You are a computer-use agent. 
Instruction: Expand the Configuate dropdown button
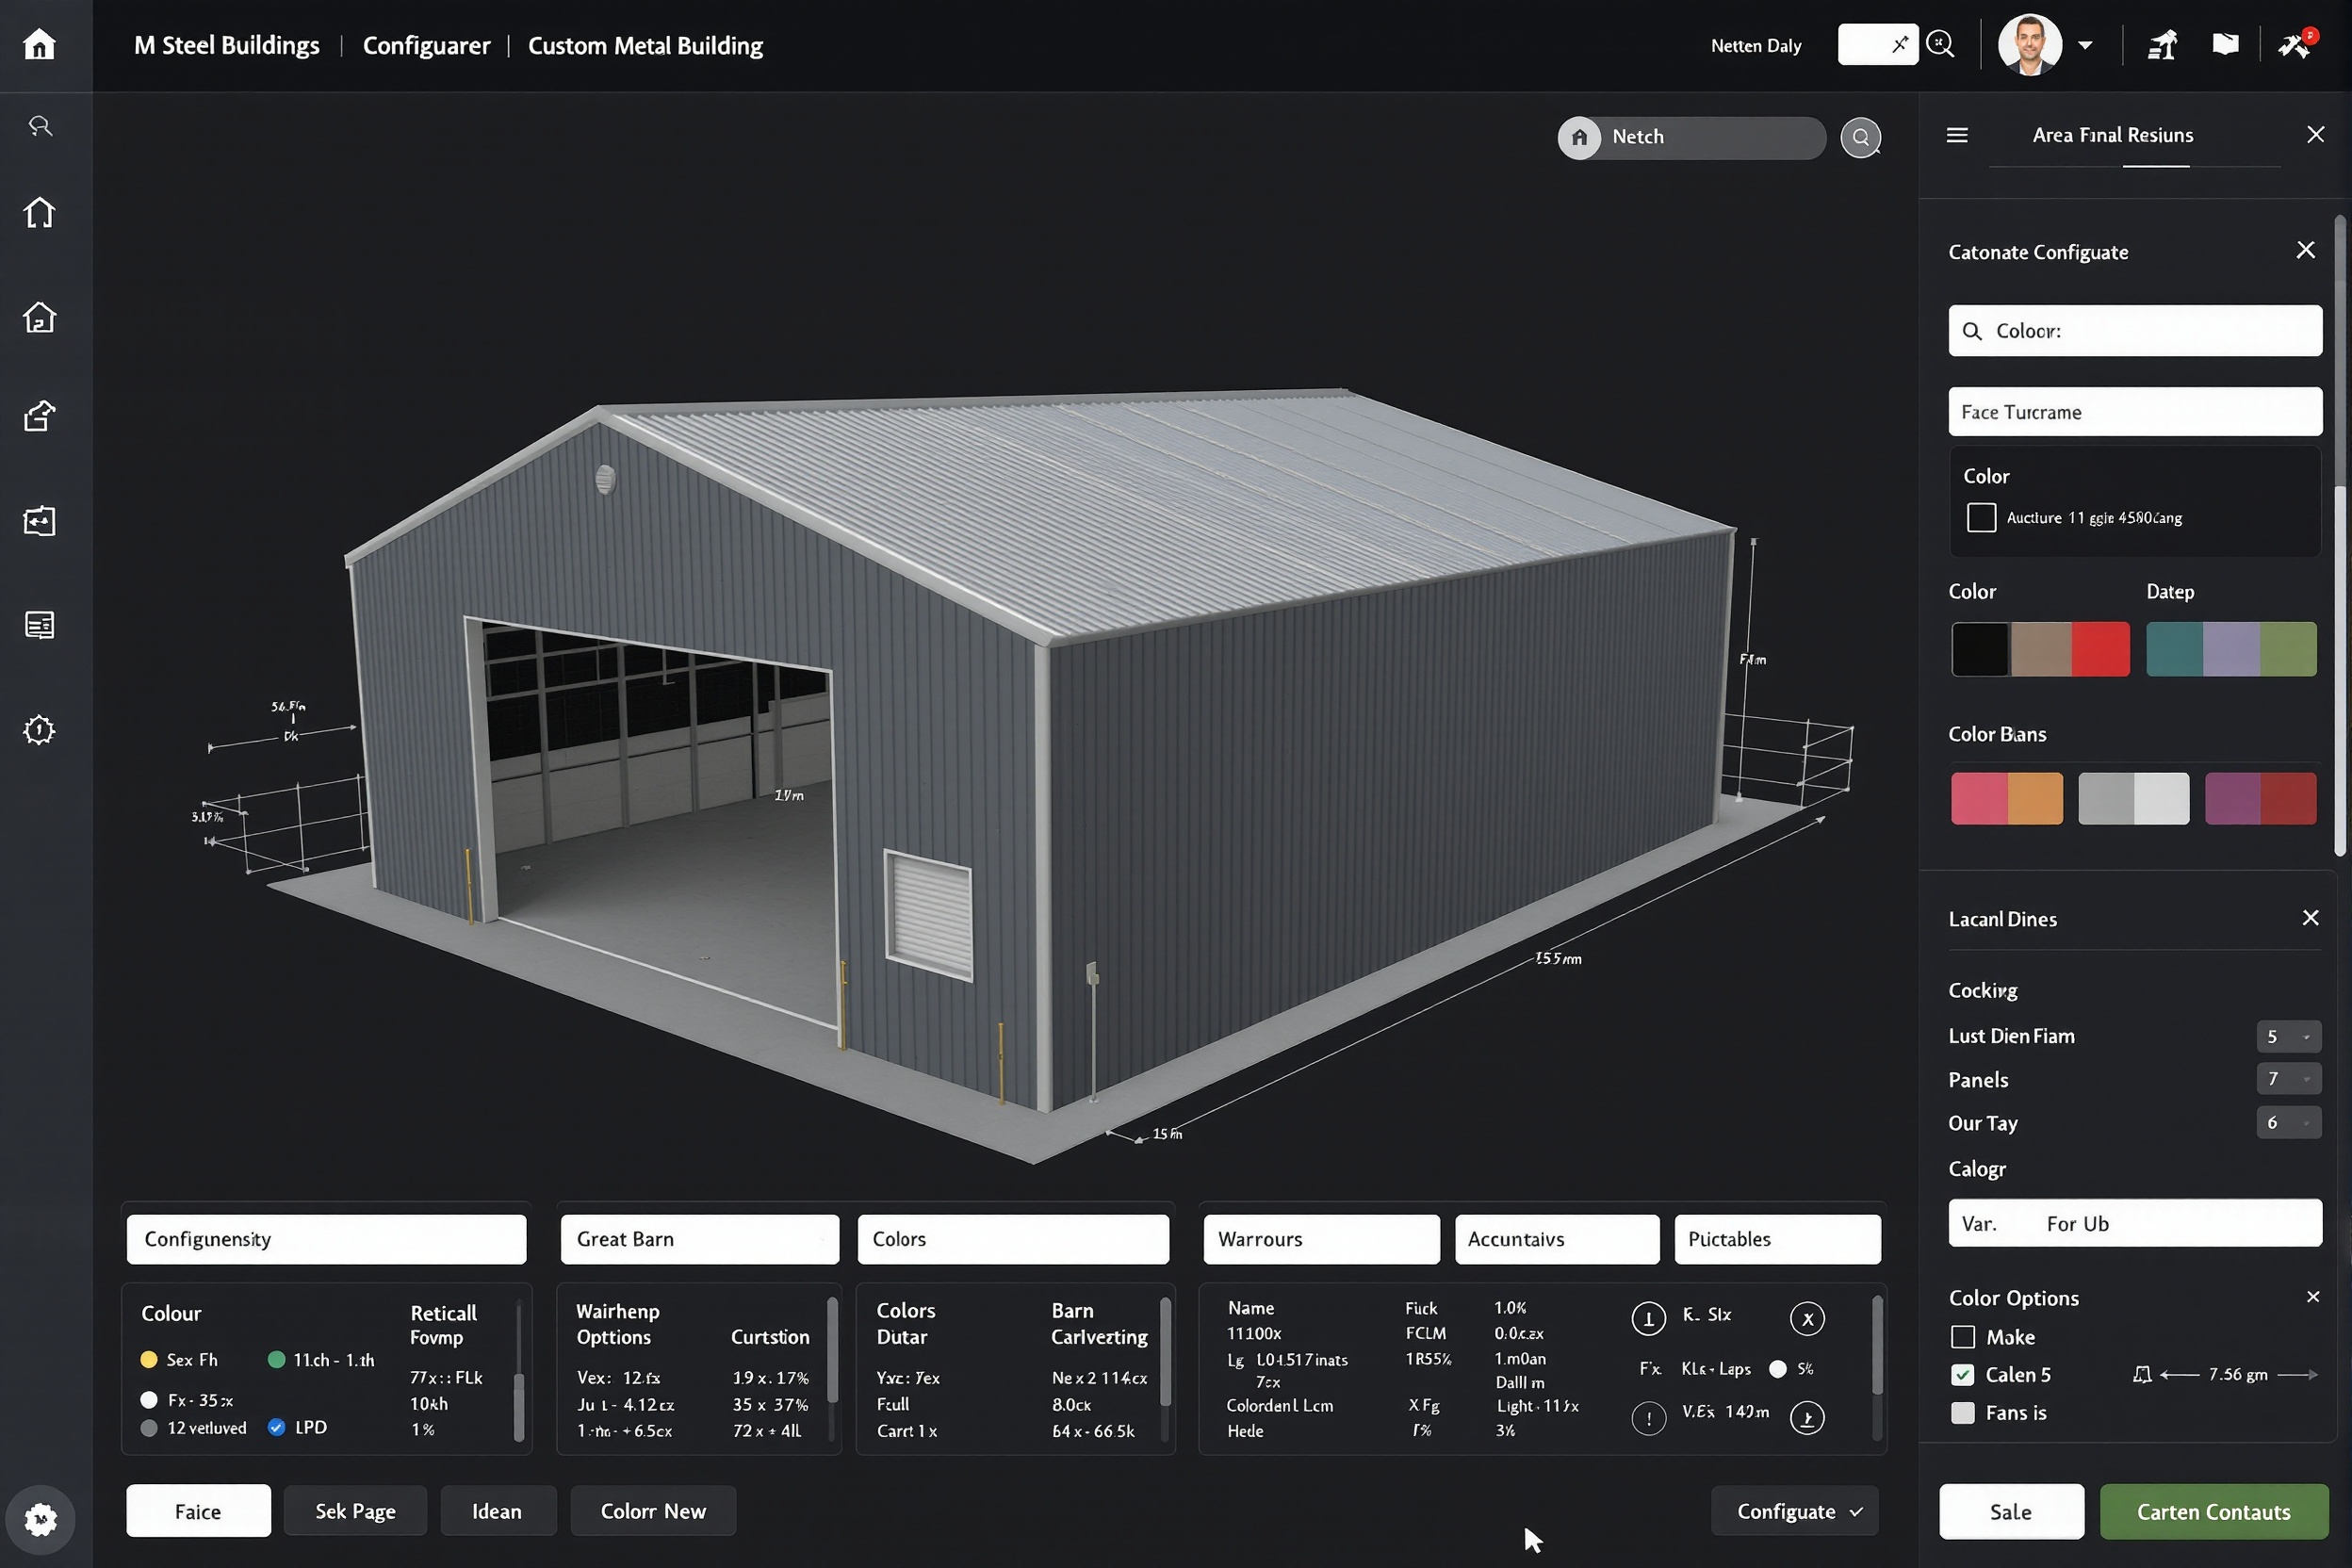coord(1795,1511)
